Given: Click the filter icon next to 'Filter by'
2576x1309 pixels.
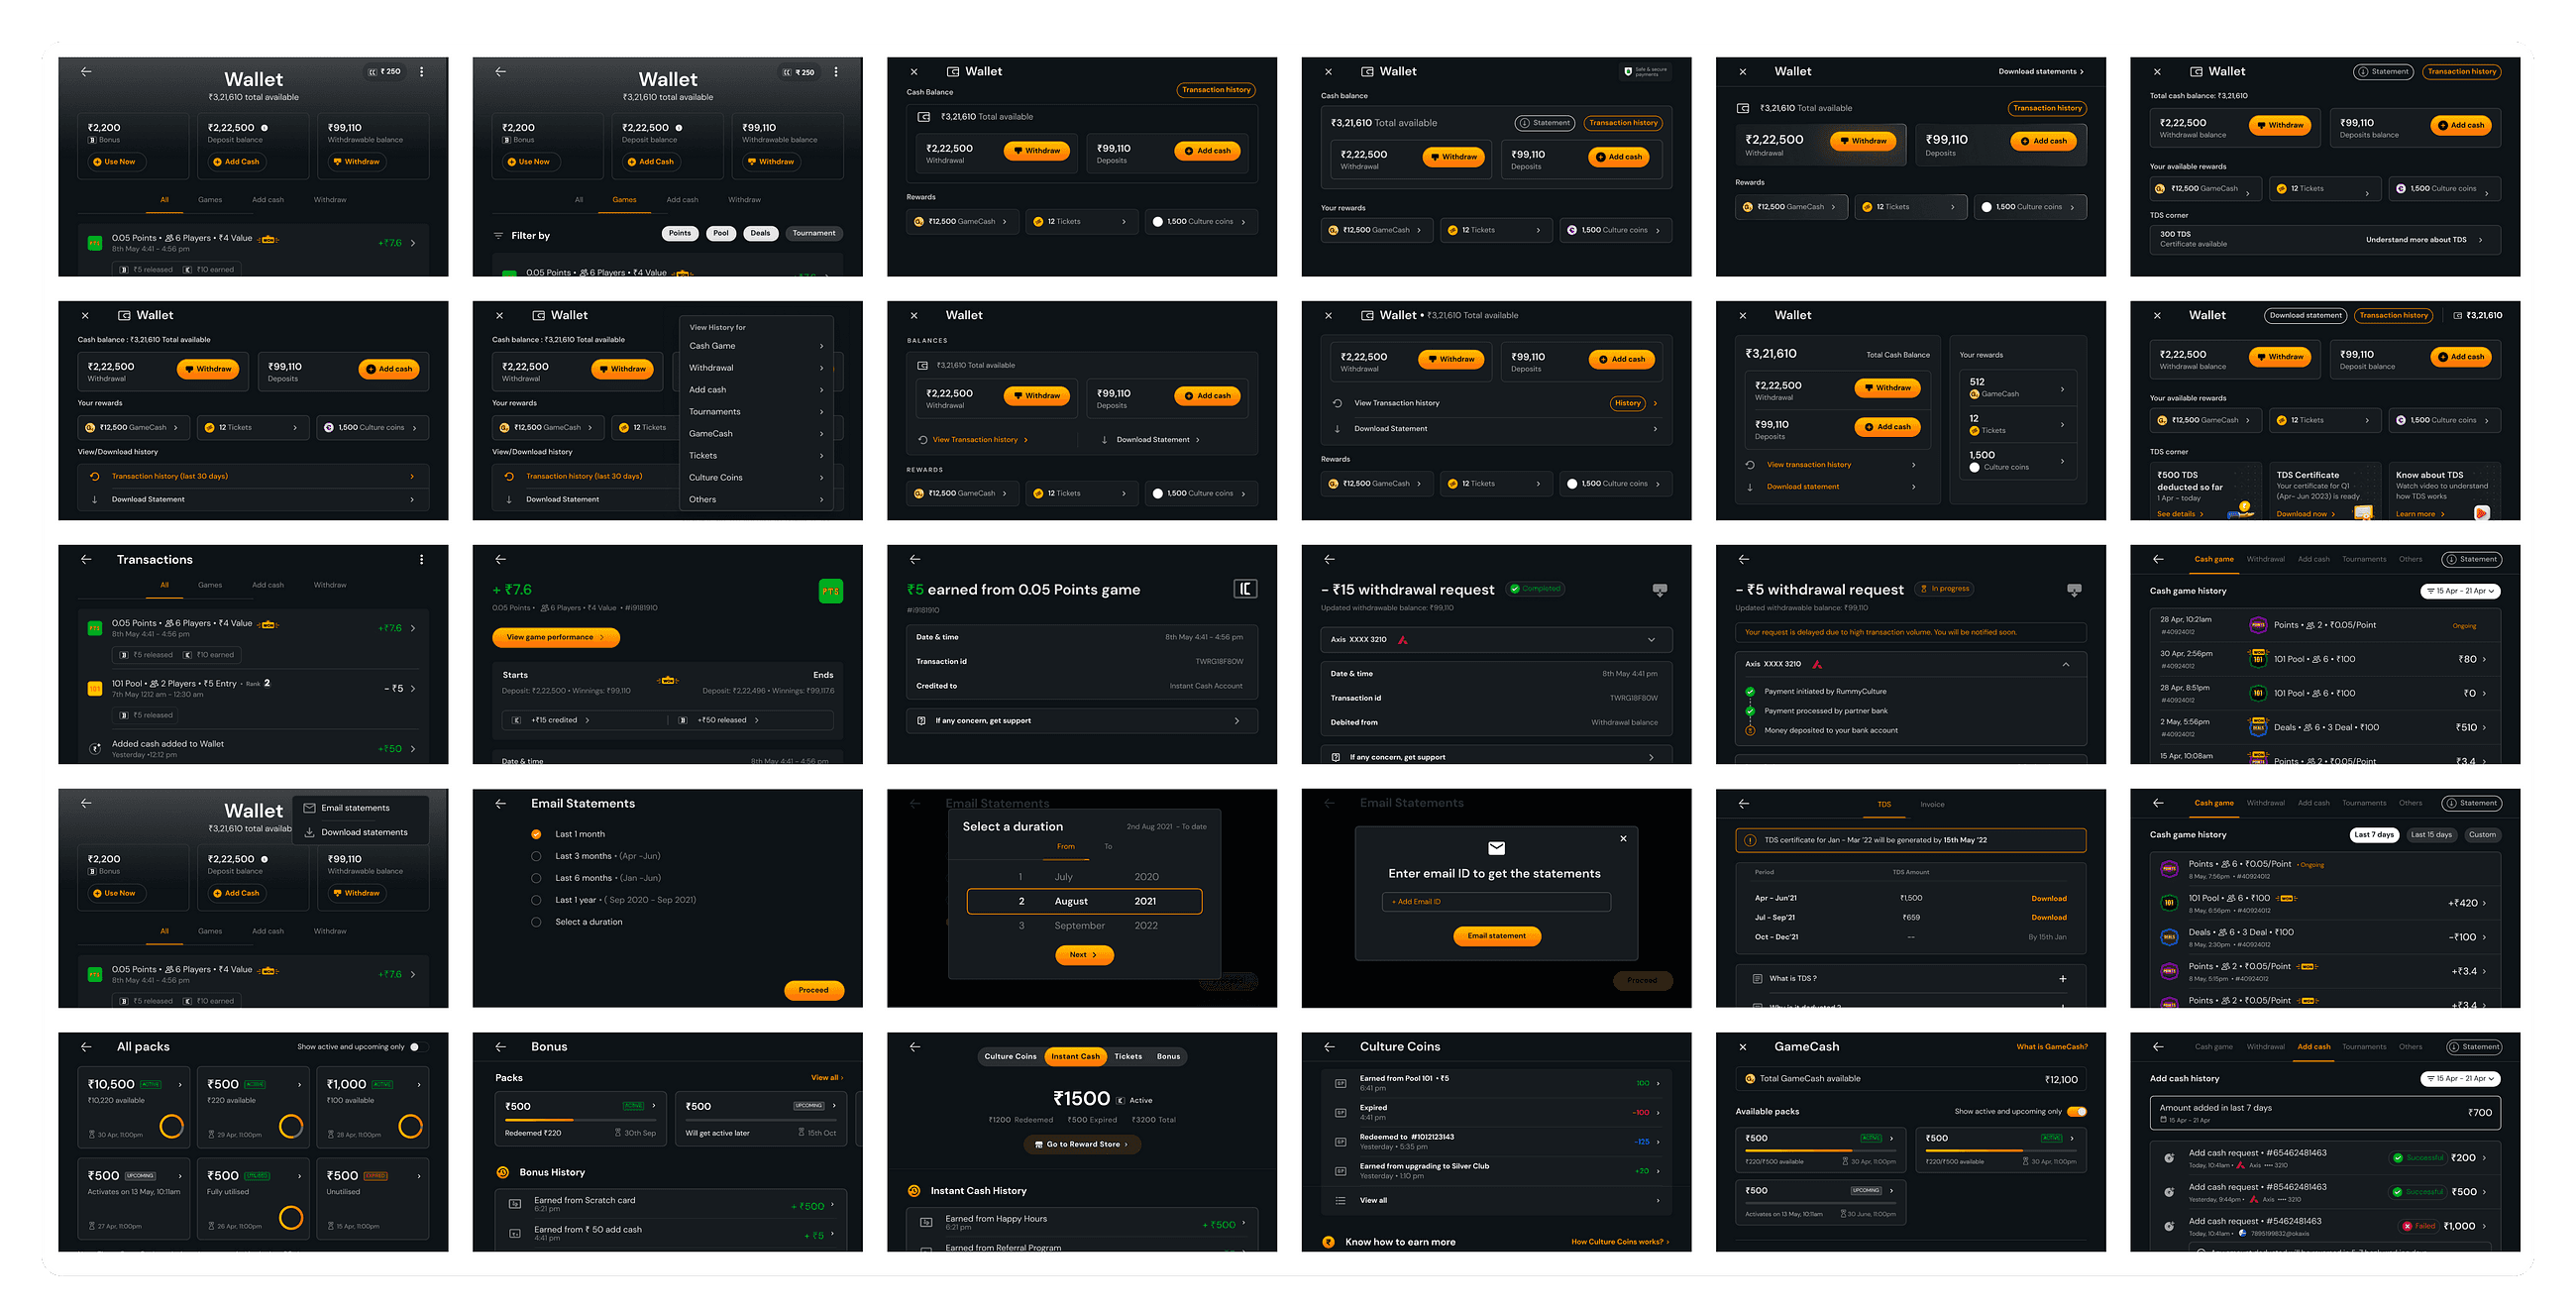Looking at the screenshot, I should point(498,236).
